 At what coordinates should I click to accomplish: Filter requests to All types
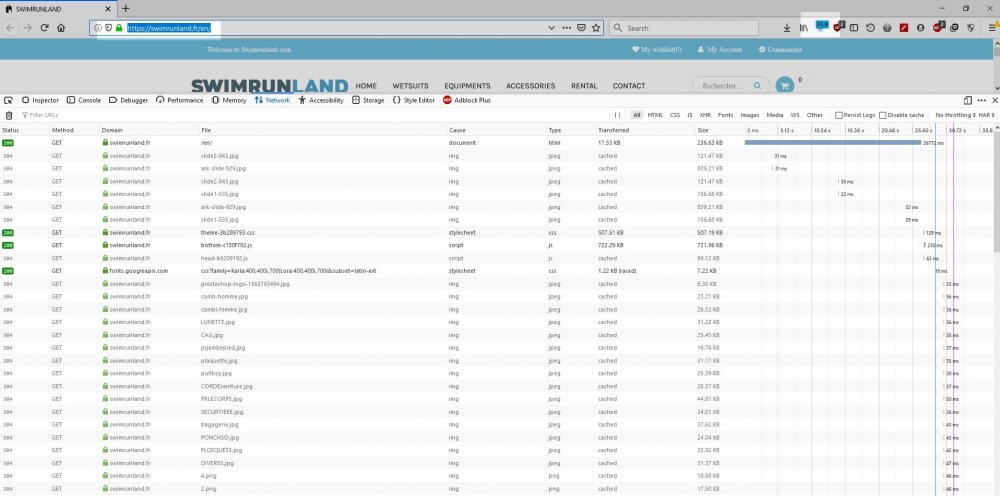tap(636, 115)
